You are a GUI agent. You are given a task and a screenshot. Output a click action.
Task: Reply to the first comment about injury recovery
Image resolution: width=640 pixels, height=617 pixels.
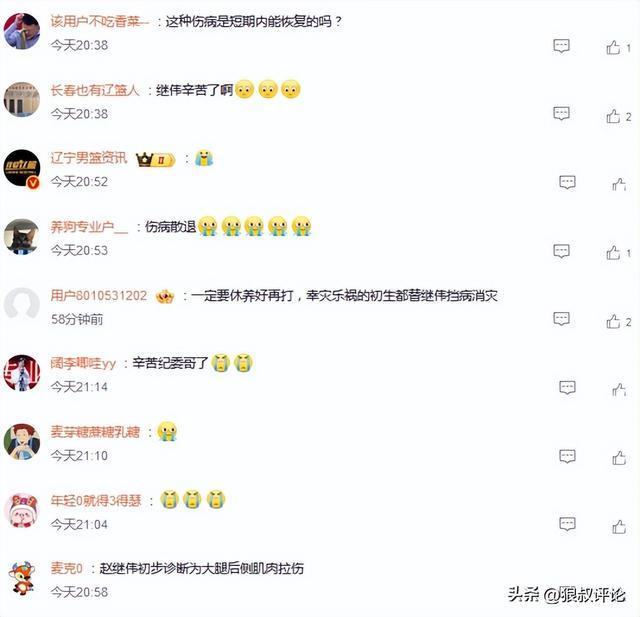point(561,46)
